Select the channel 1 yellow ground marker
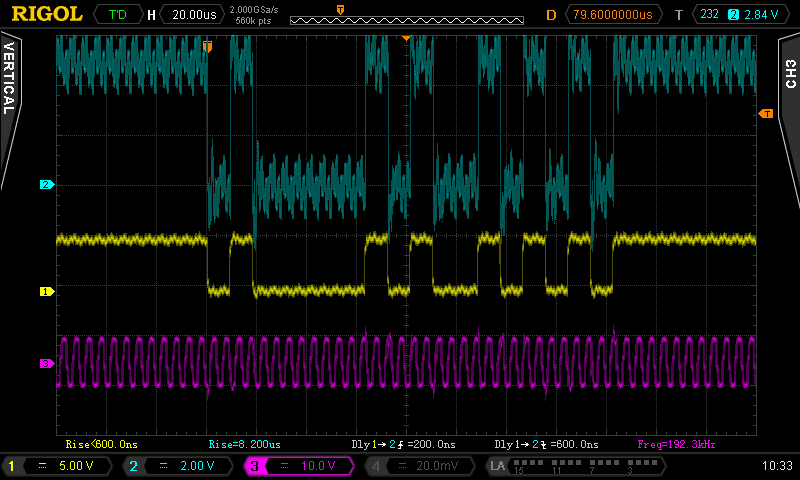Viewport: 800px width, 480px height. (45, 292)
